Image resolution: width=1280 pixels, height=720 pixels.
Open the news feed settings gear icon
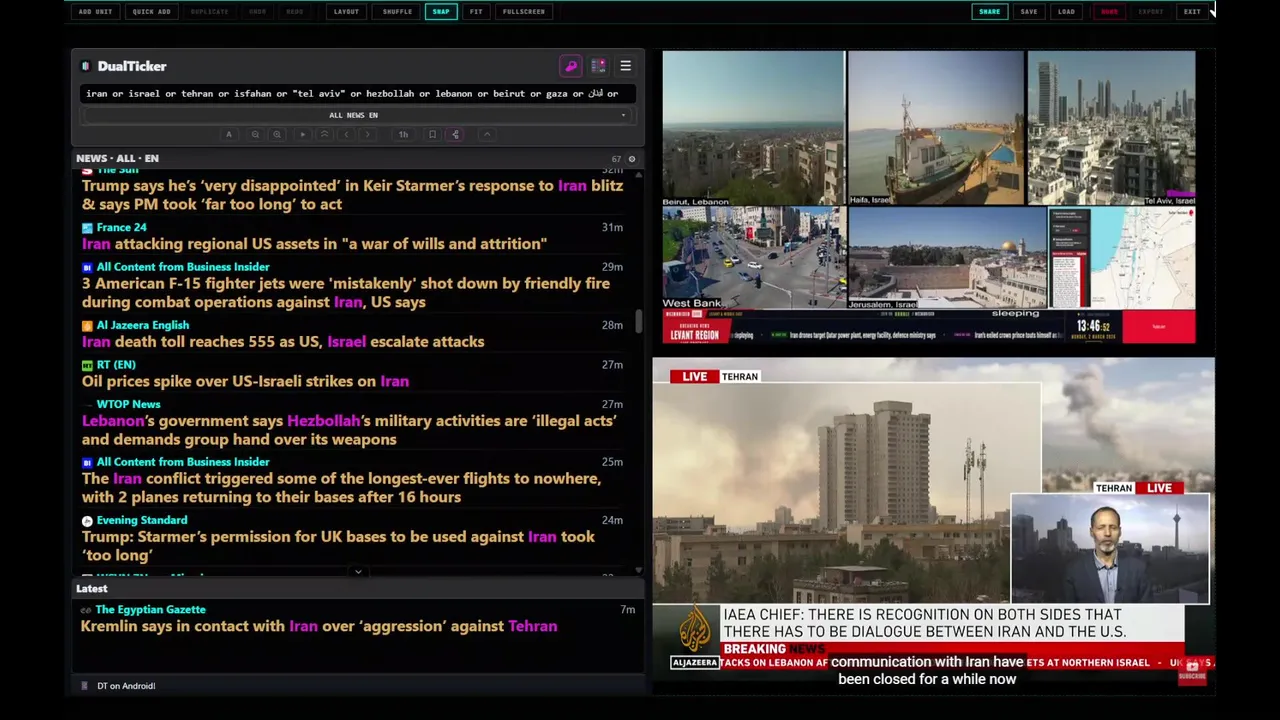631,159
